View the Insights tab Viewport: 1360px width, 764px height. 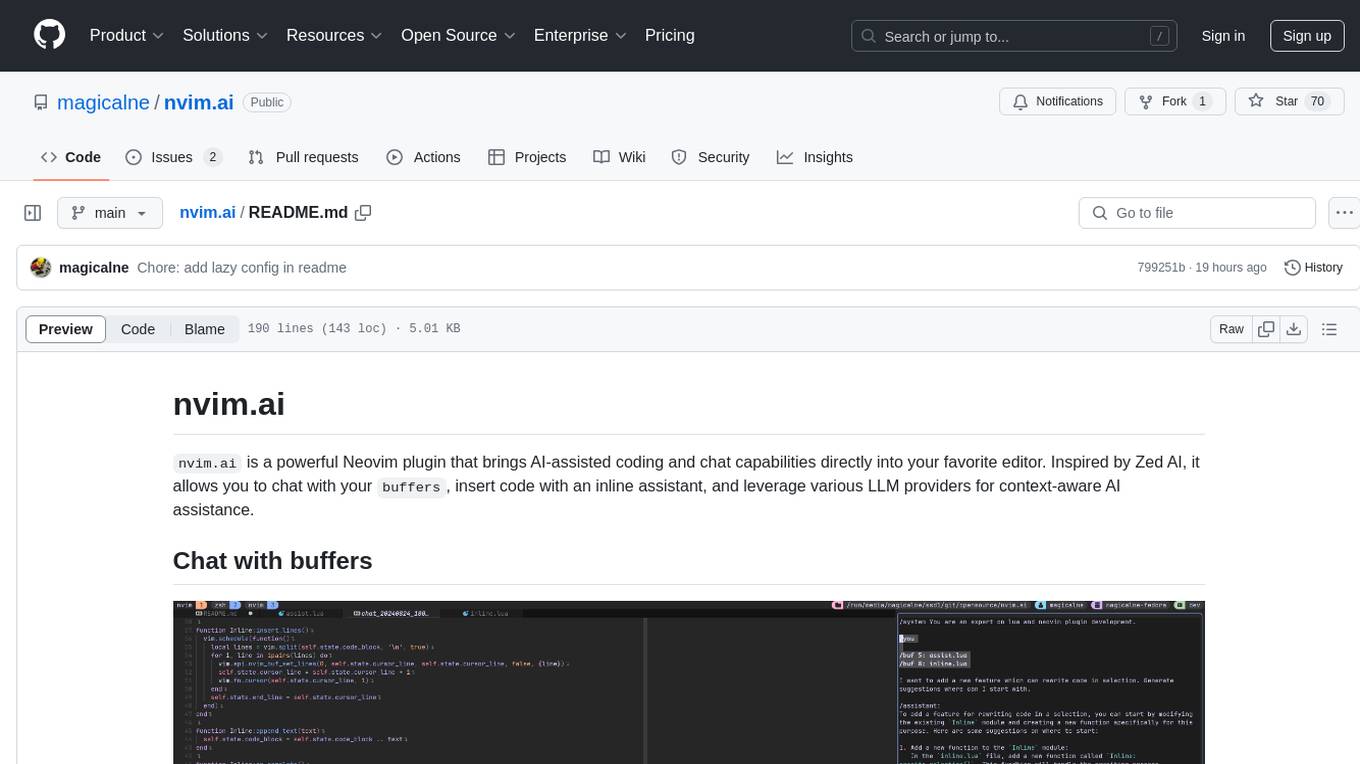(x=815, y=157)
